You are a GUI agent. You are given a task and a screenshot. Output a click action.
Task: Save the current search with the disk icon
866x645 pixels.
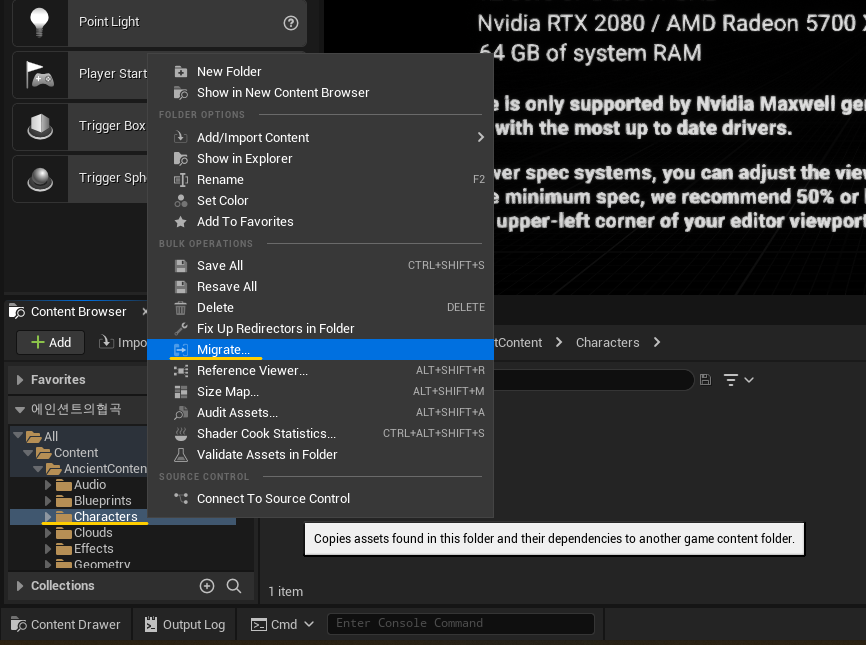[x=708, y=379]
